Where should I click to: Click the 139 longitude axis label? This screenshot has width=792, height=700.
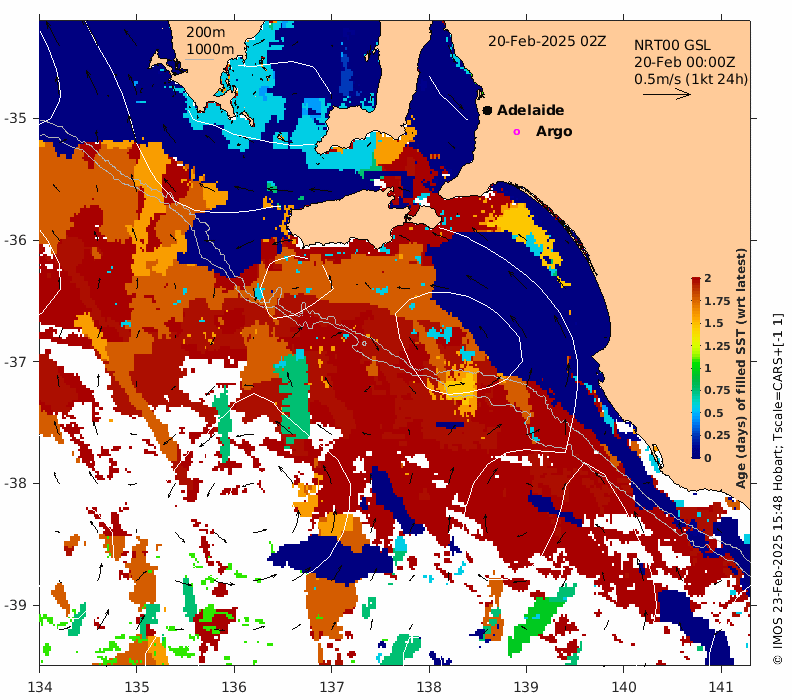pos(526,687)
